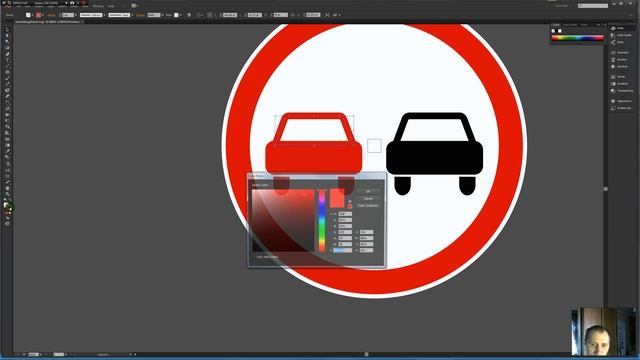Click the hexadecimal color input field

[343, 250]
